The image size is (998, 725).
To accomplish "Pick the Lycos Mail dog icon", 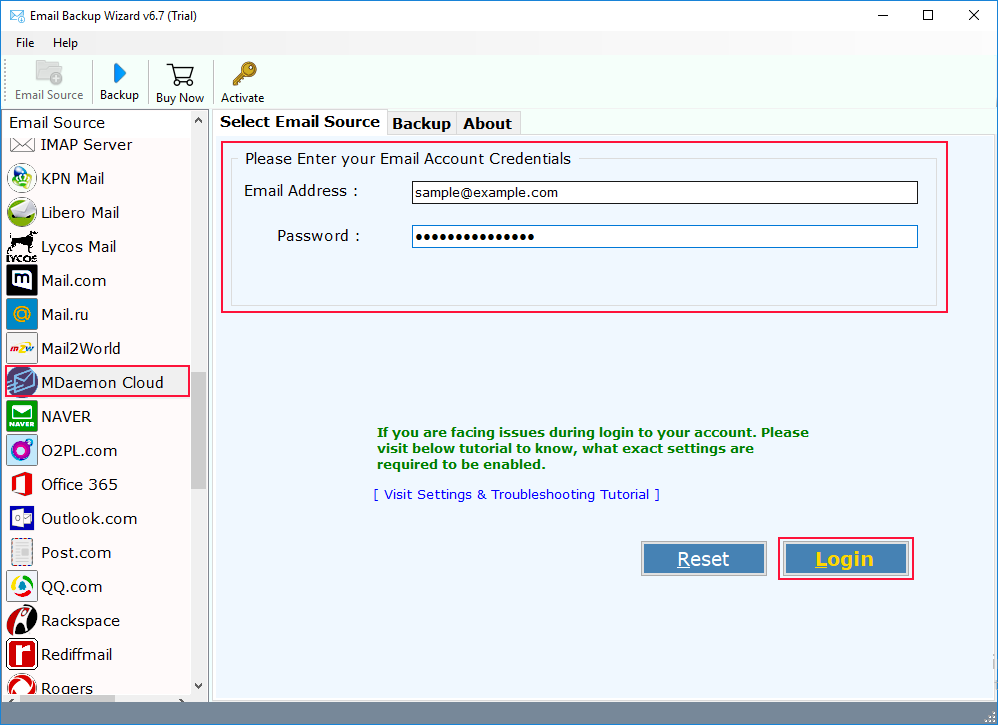I will (x=22, y=246).
